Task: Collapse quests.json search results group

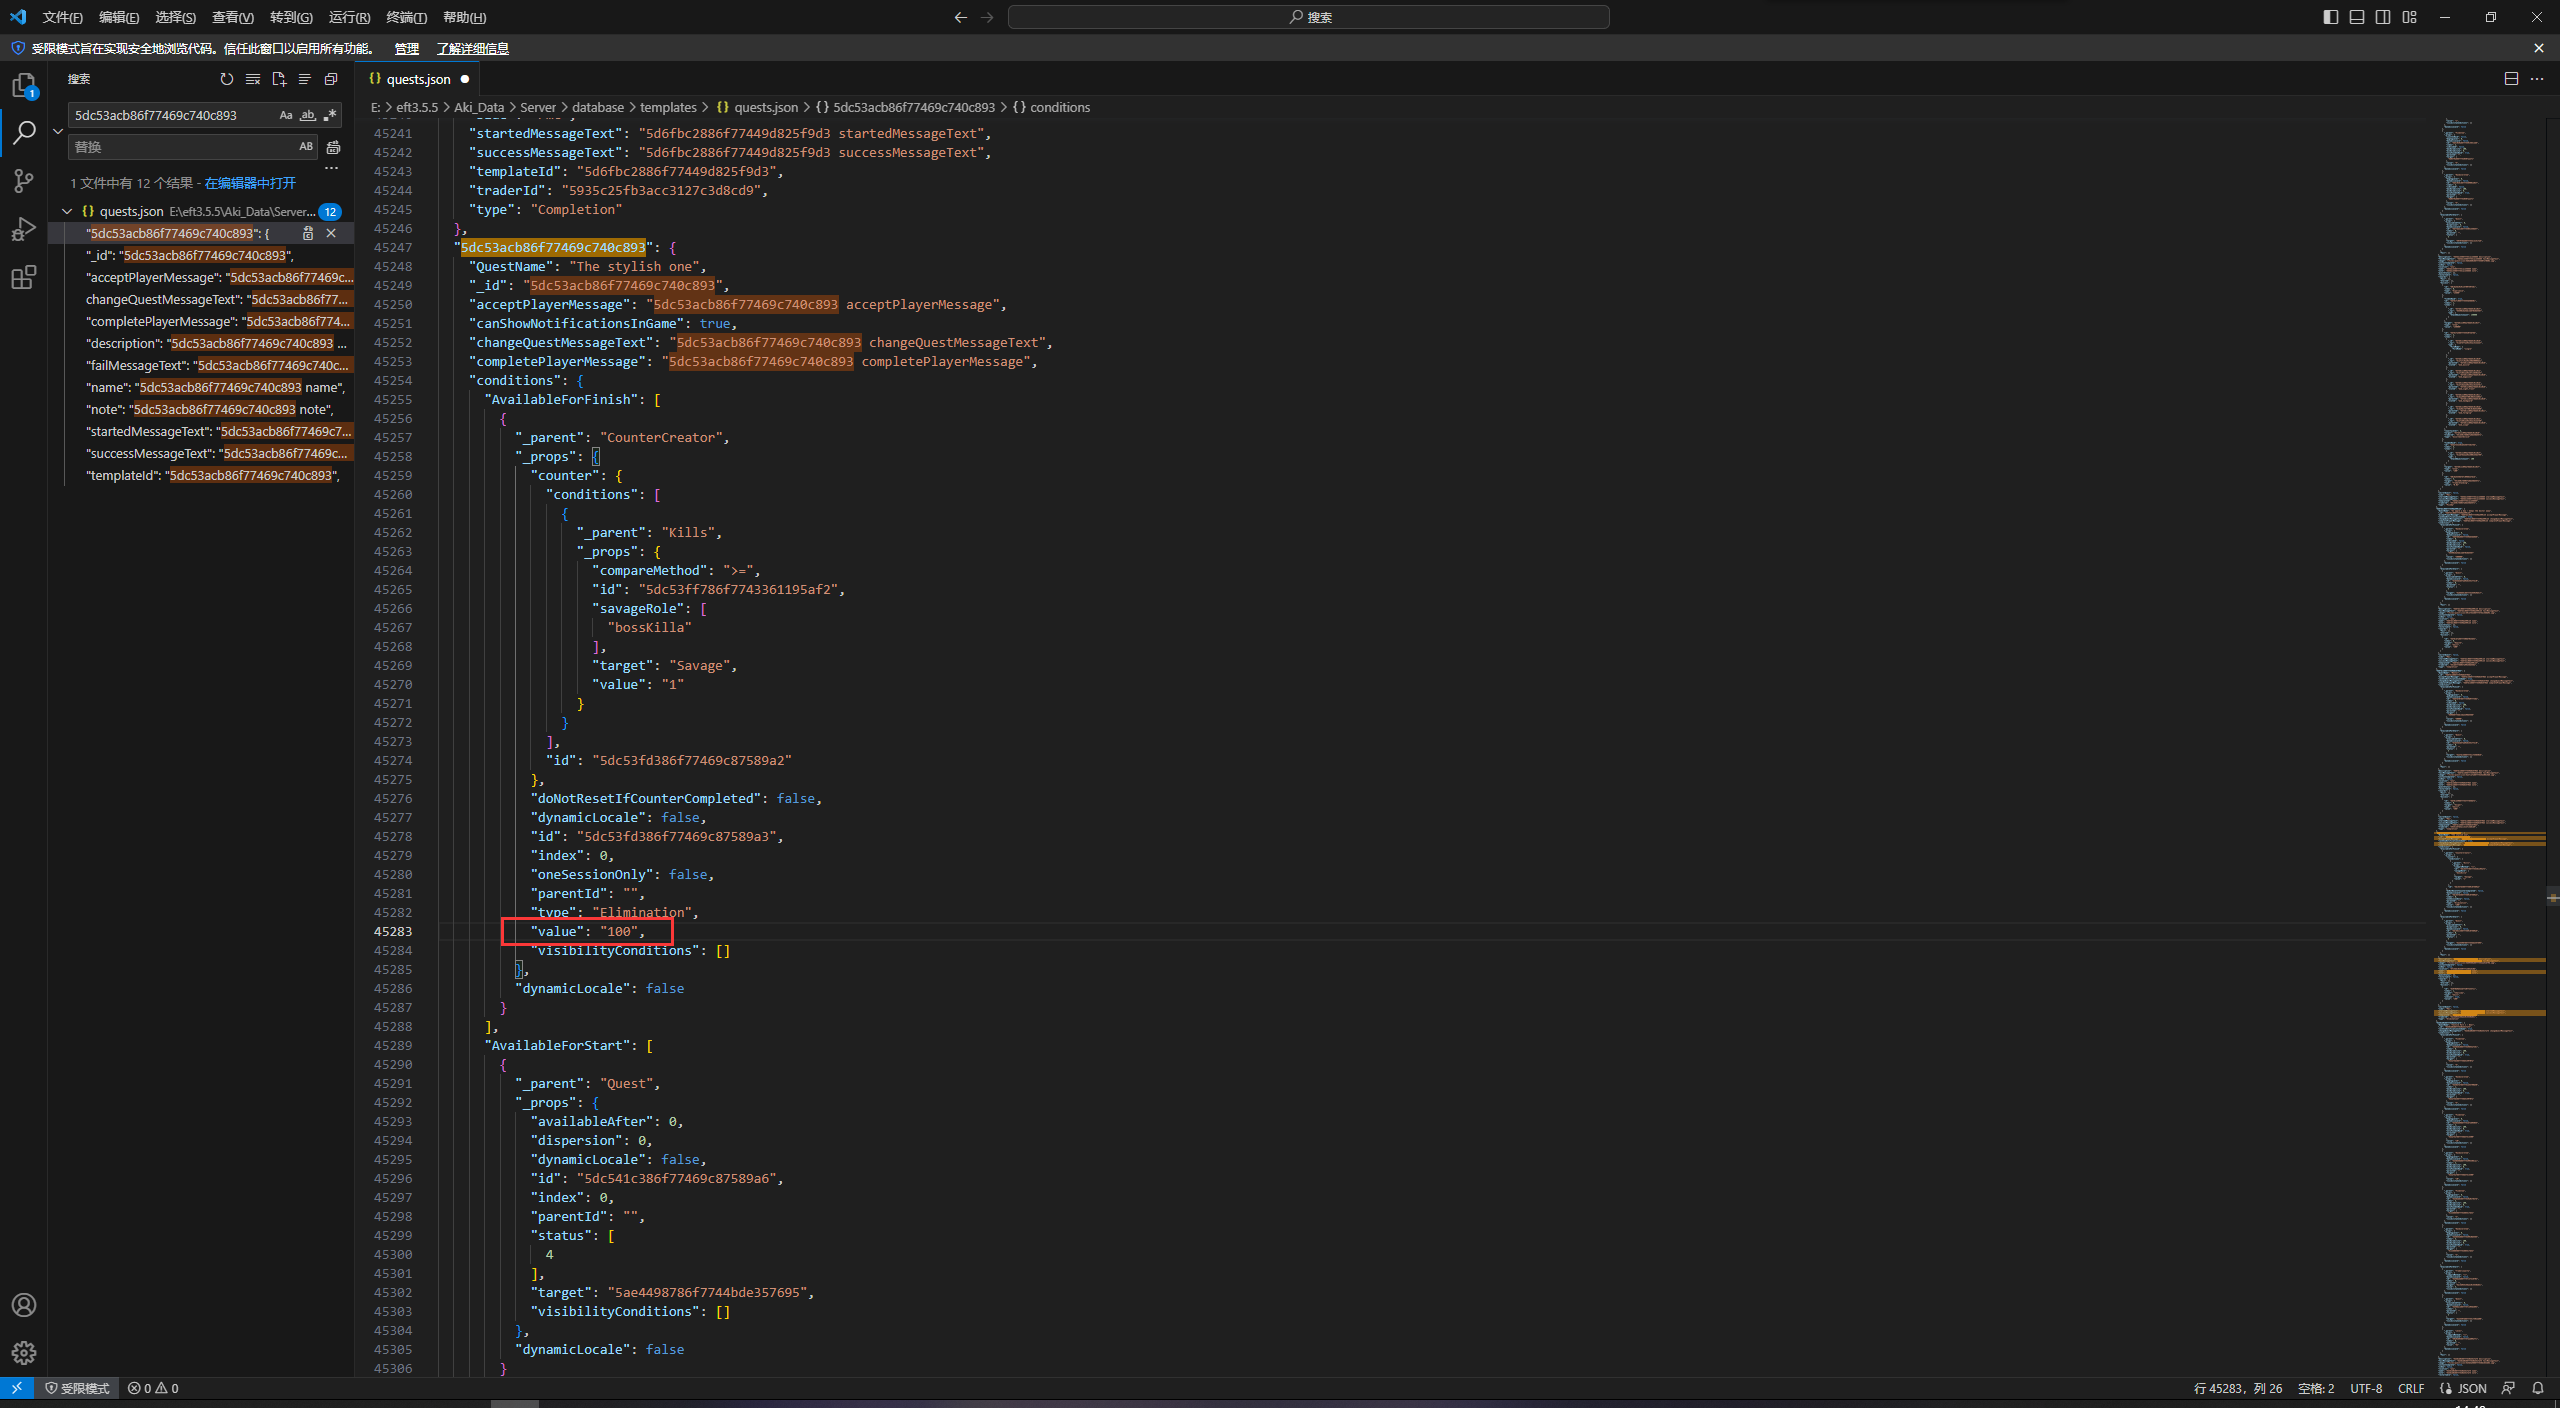Action: [x=67, y=211]
